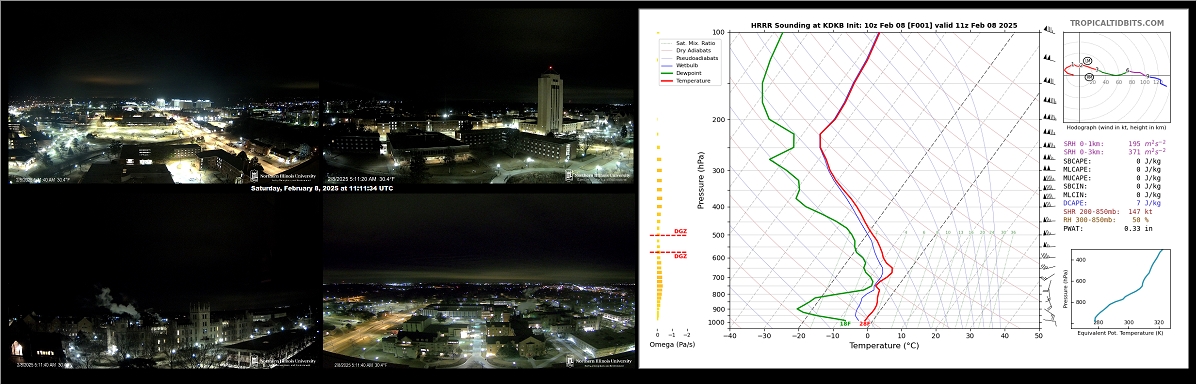The width and height of the screenshot is (1197, 385).
Task: Click the TROPICALTIDBITS.COM watermark link
Action: (1117, 24)
